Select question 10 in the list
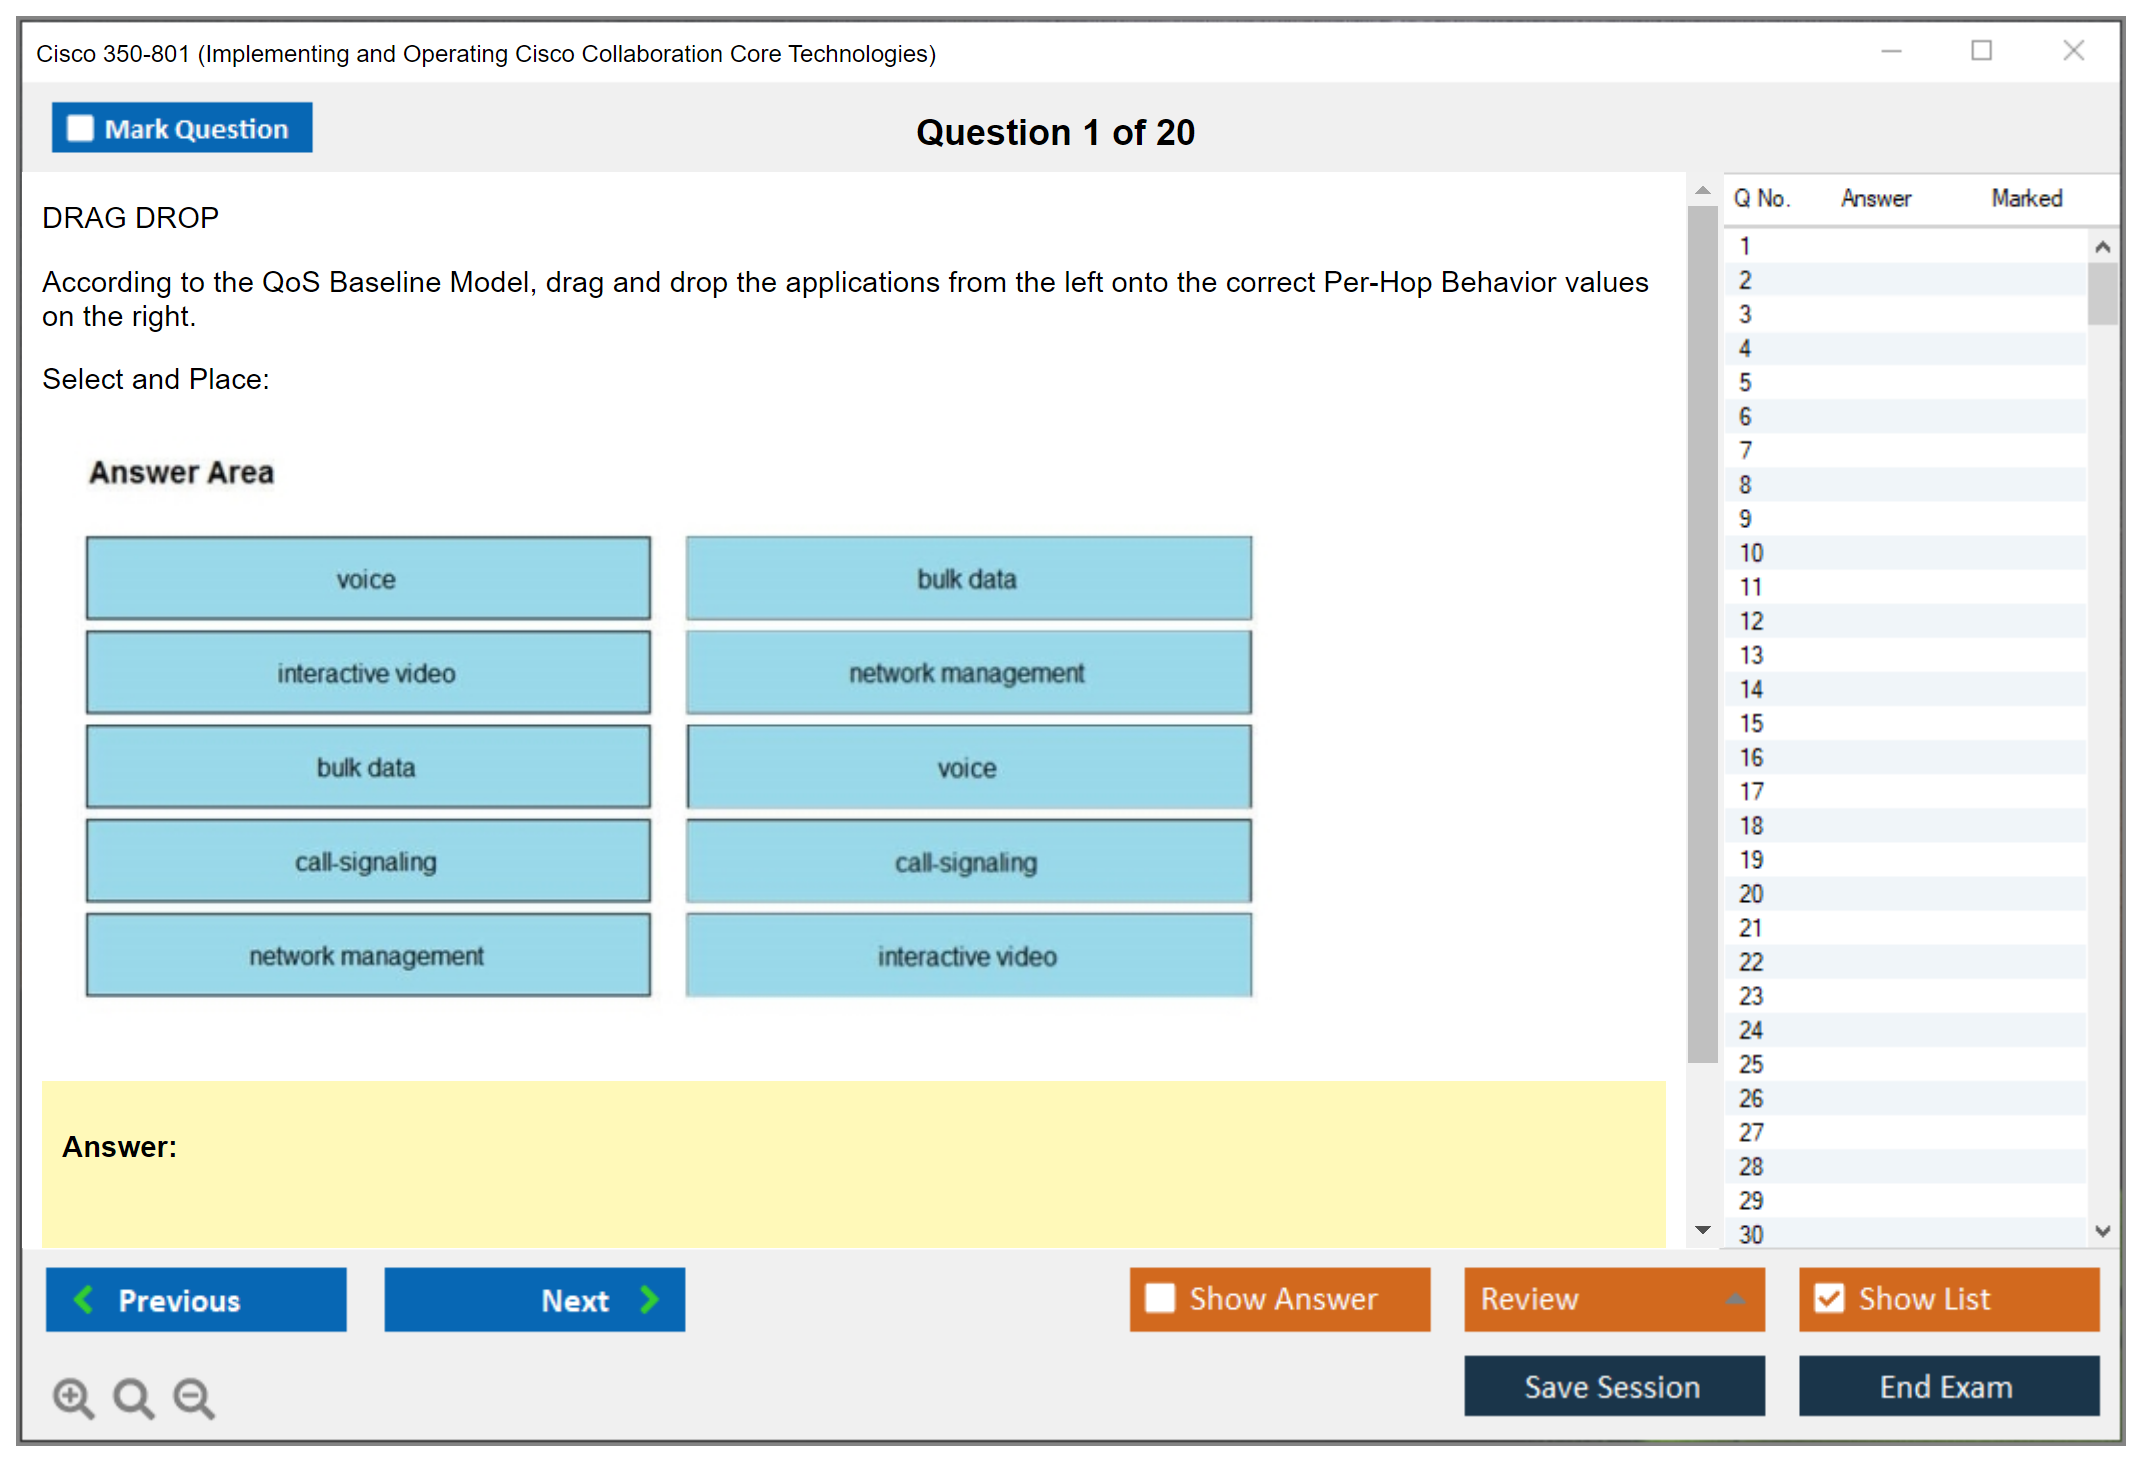The height and width of the screenshot is (1470, 2150). coord(1751,553)
